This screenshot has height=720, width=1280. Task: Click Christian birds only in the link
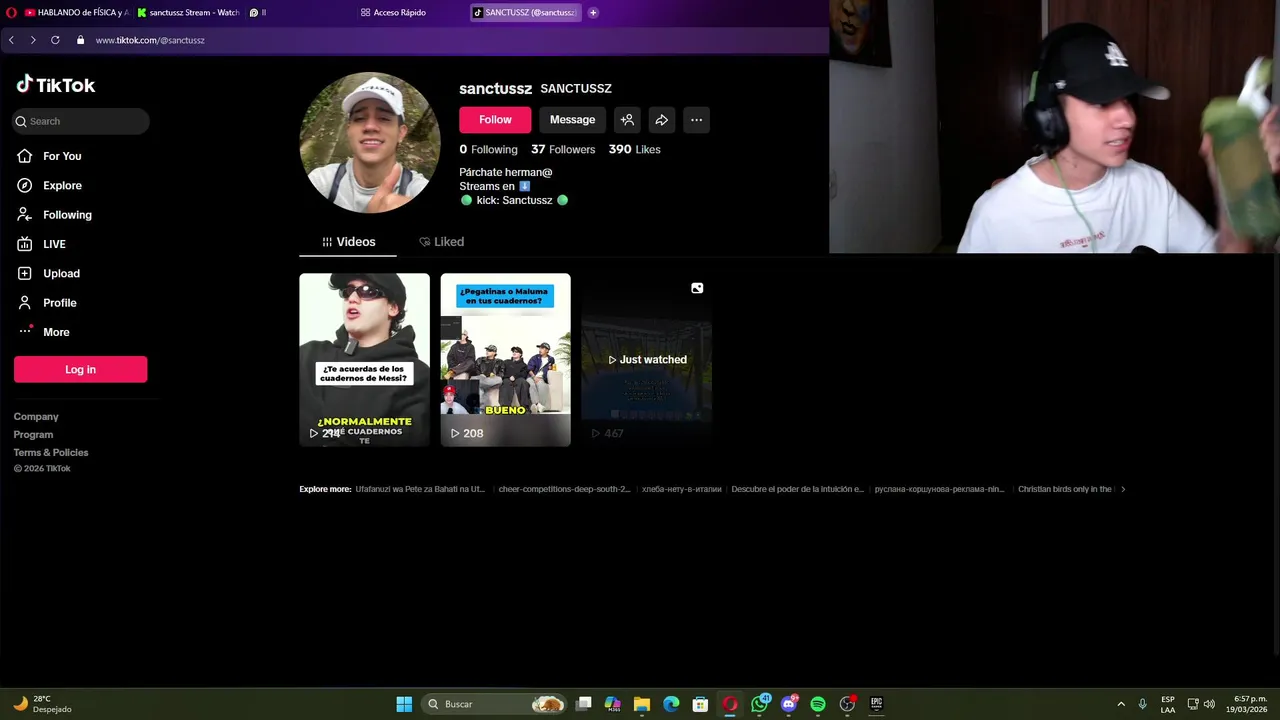coord(1065,489)
